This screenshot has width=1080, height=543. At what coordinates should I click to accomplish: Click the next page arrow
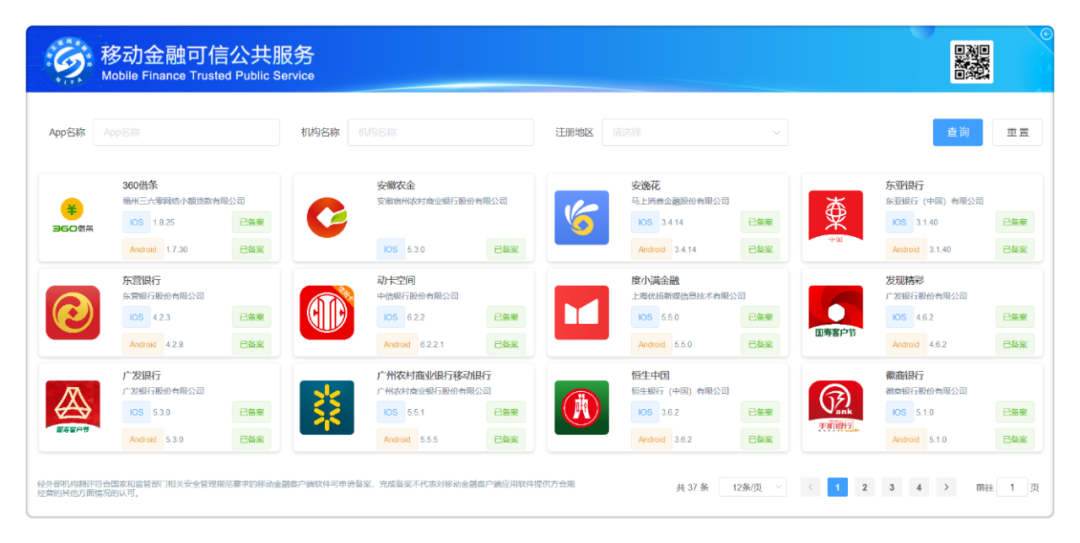point(946,487)
